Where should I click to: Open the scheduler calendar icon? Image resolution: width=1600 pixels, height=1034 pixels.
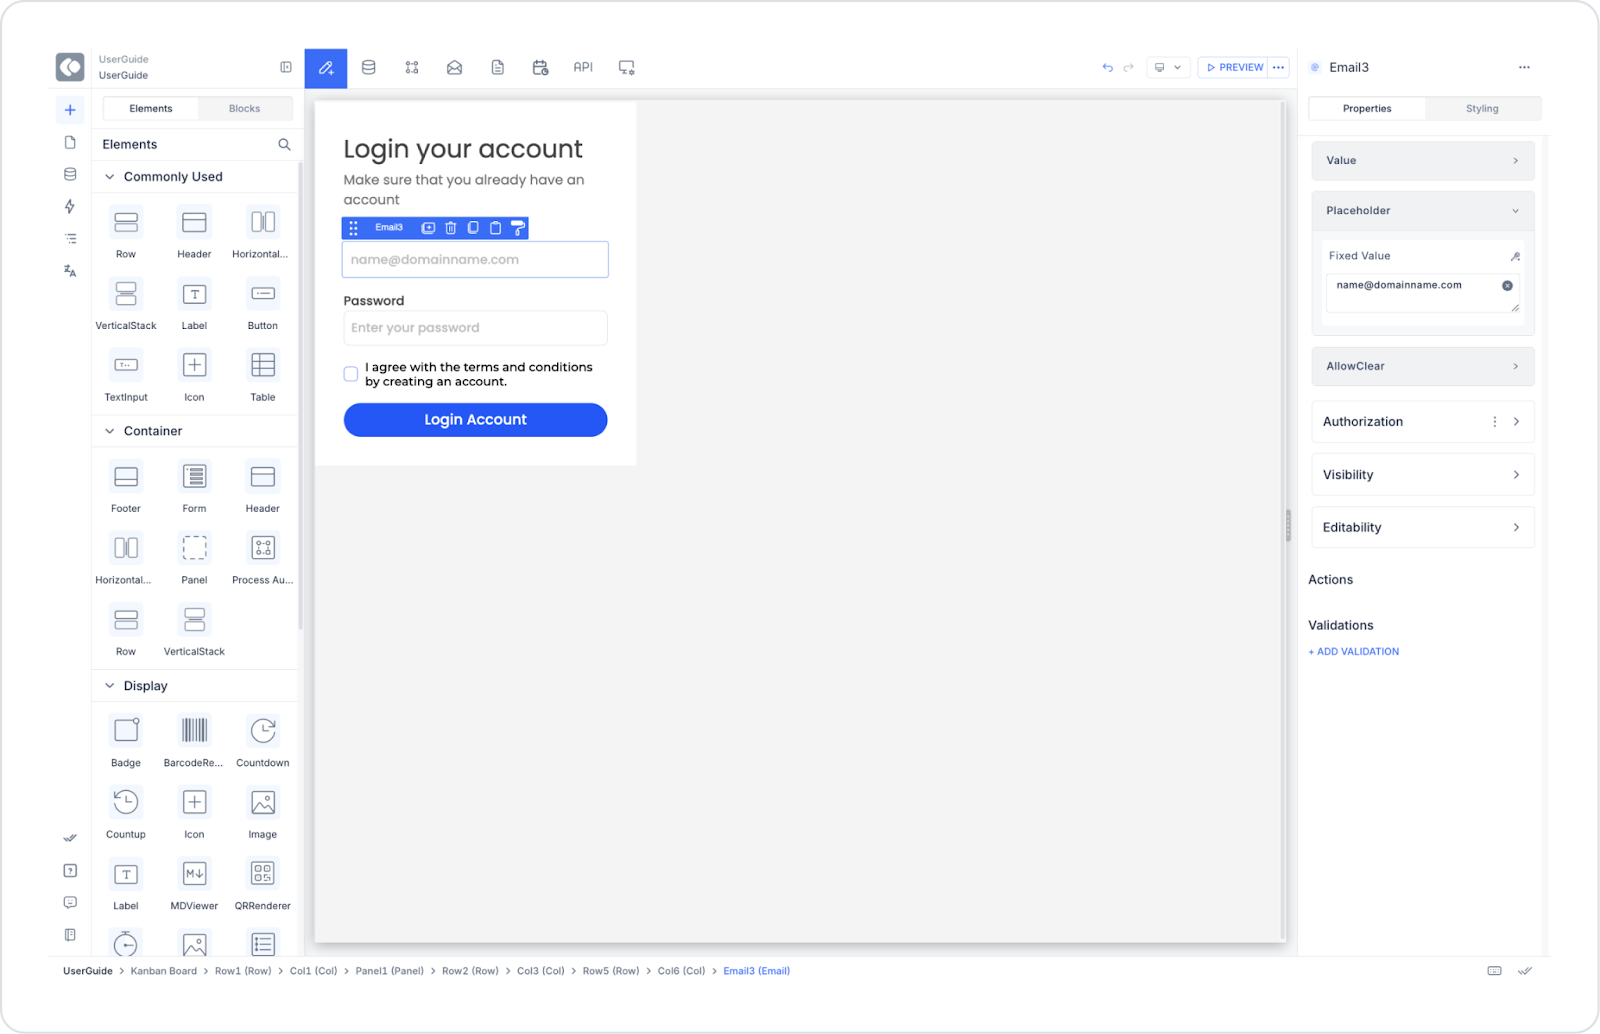541,68
